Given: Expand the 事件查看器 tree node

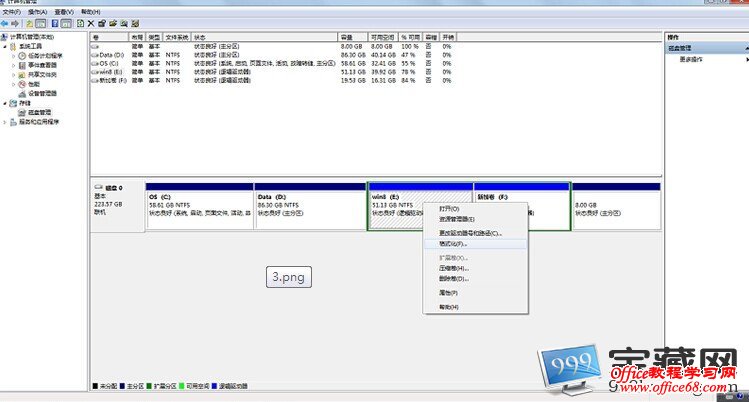Looking at the screenshot, I should (x=14, y=65).
